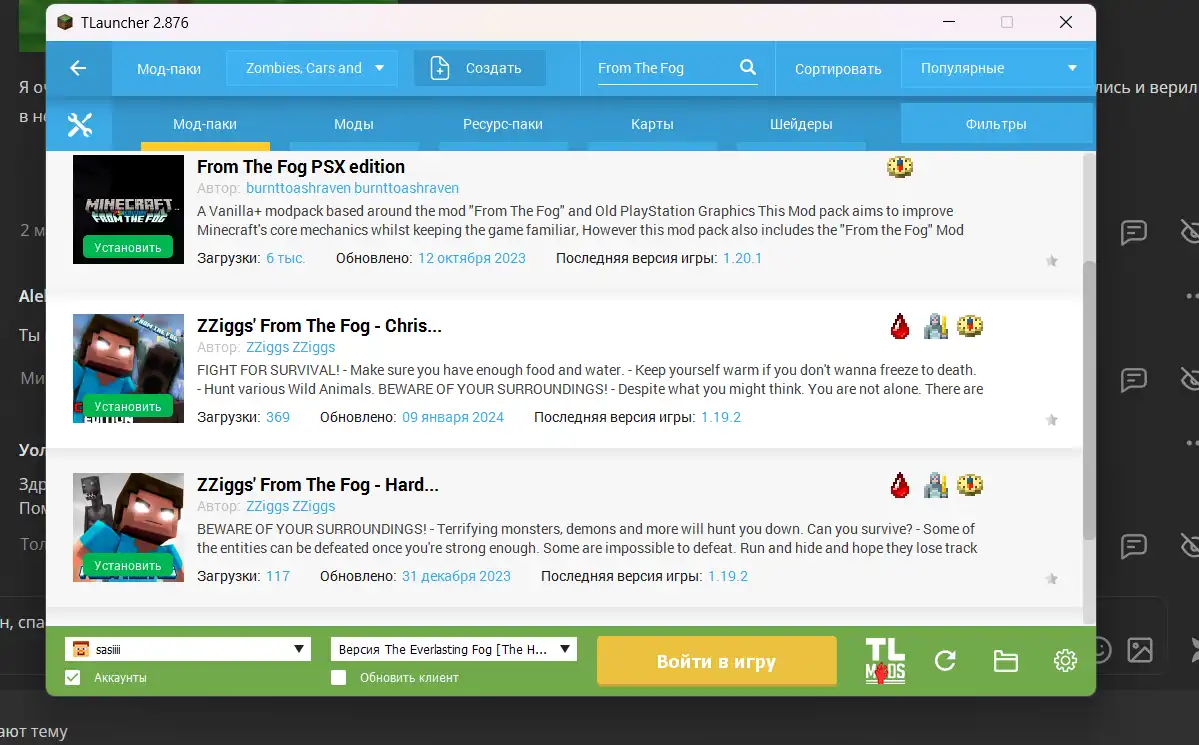Open the settings gear icon
Viewport: 1199px width, 745px height.
click(1065, 661)
